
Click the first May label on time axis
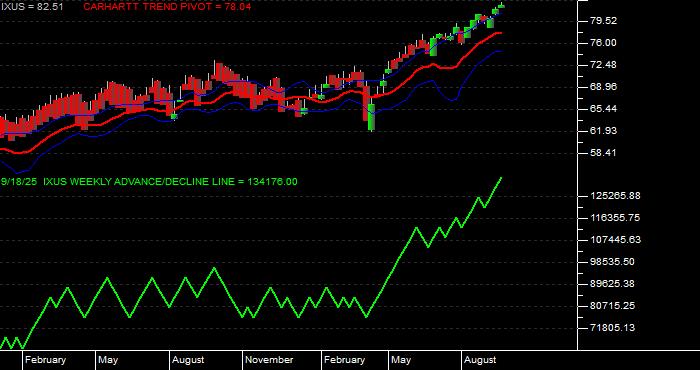[x=108, y=360]
